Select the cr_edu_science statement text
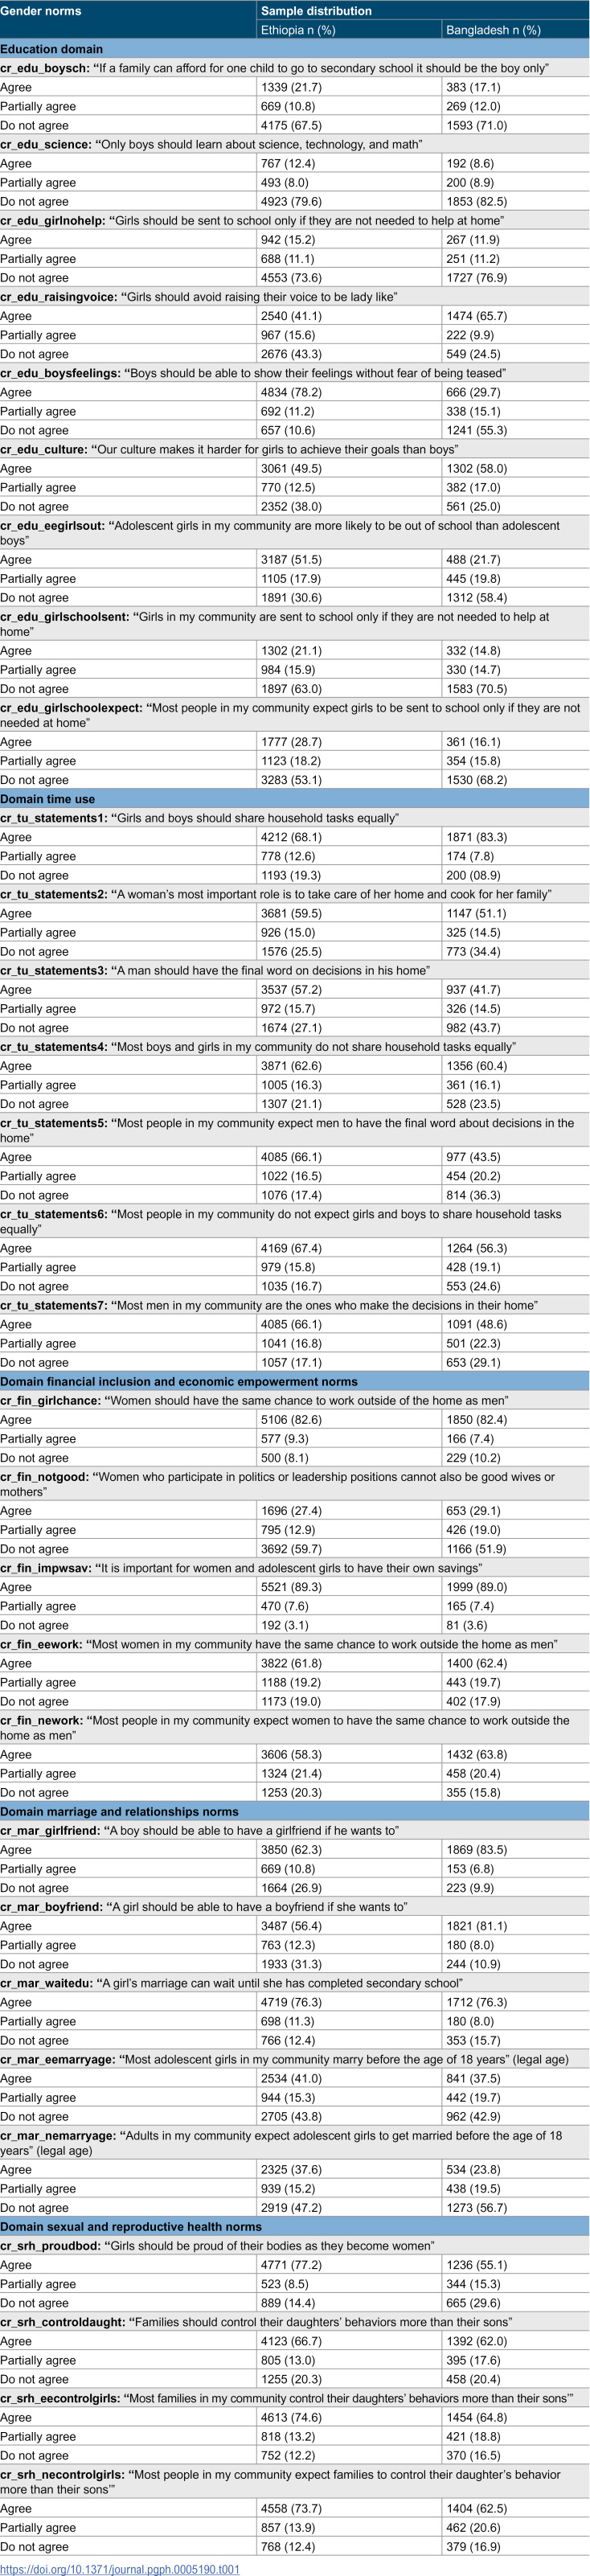 pyautogui.click(x=211, y=144)
